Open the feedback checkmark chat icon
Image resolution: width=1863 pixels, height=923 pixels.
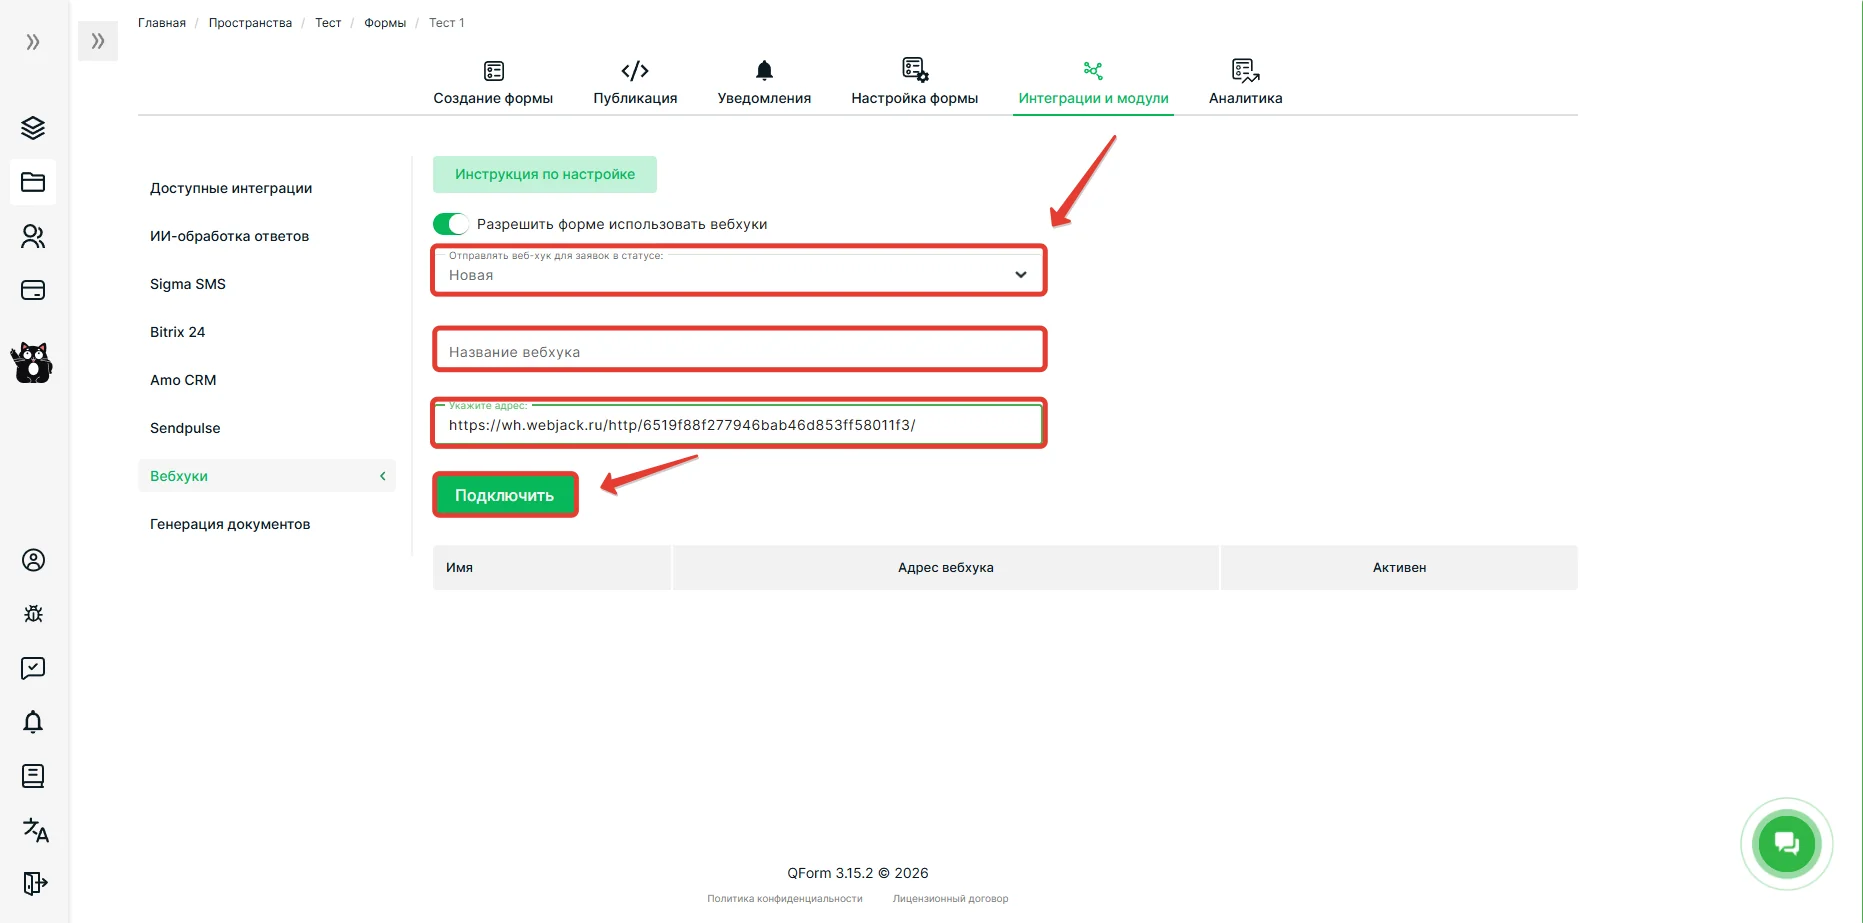coord(33,668)
